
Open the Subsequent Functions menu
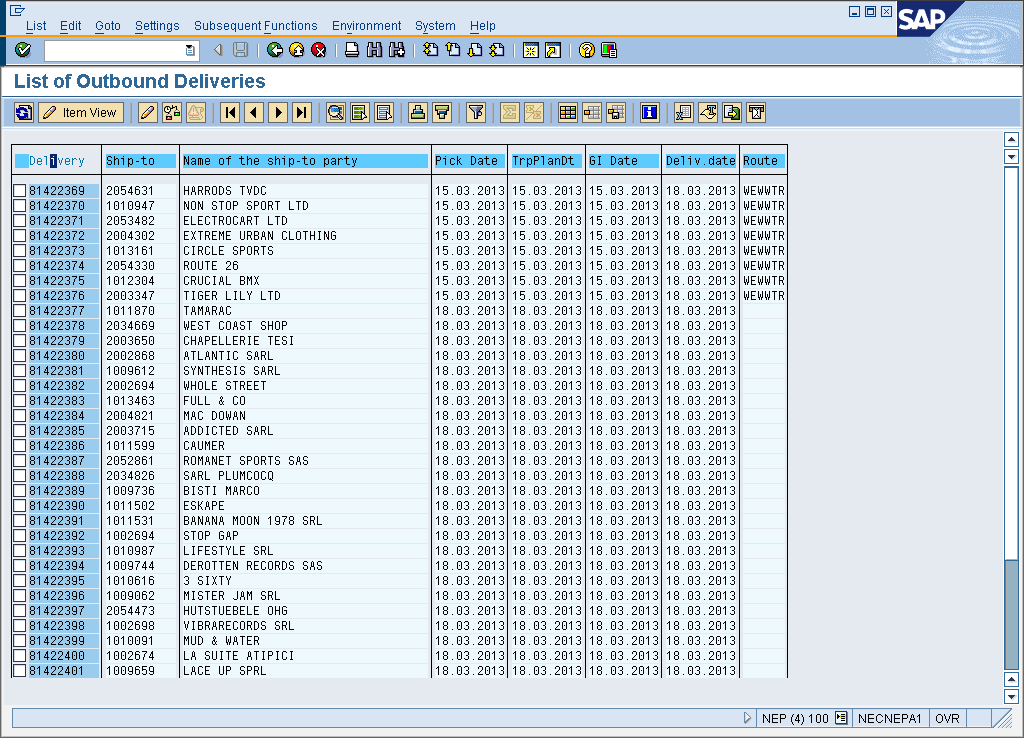[255, 26]
